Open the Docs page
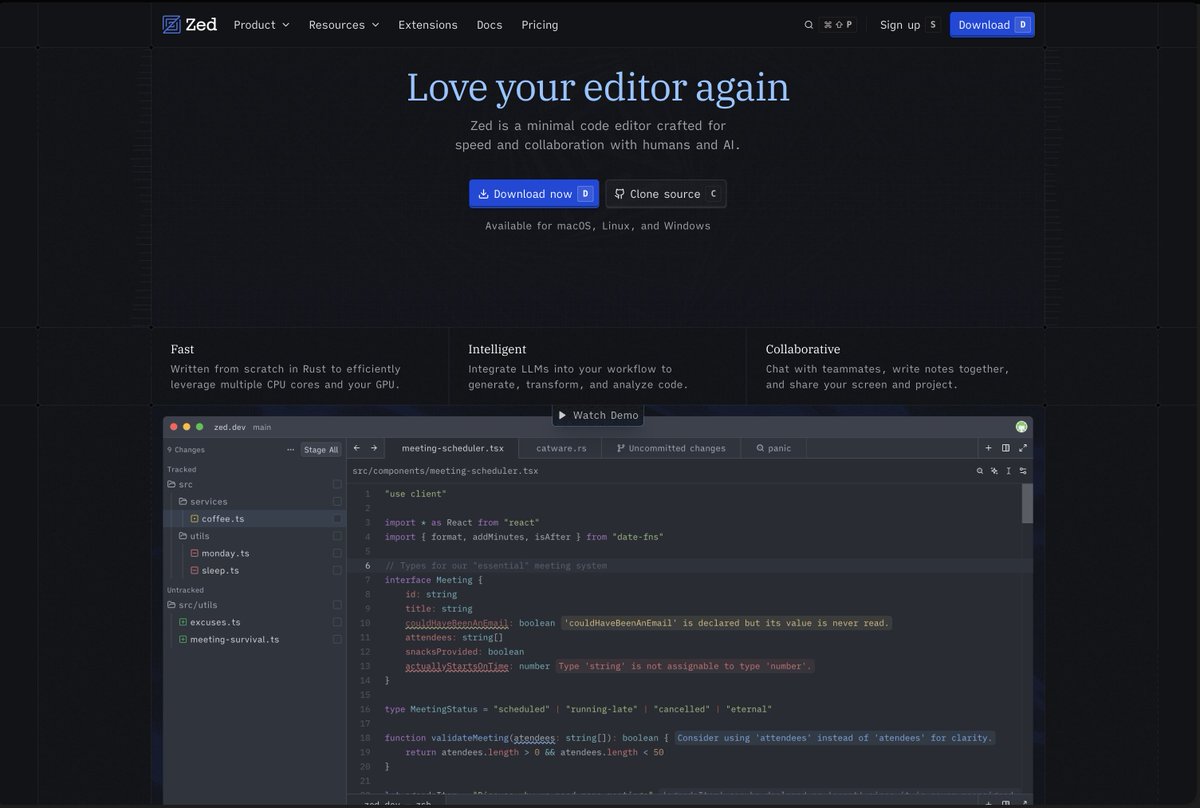The image size is (1200, 808). pos(490,25)
